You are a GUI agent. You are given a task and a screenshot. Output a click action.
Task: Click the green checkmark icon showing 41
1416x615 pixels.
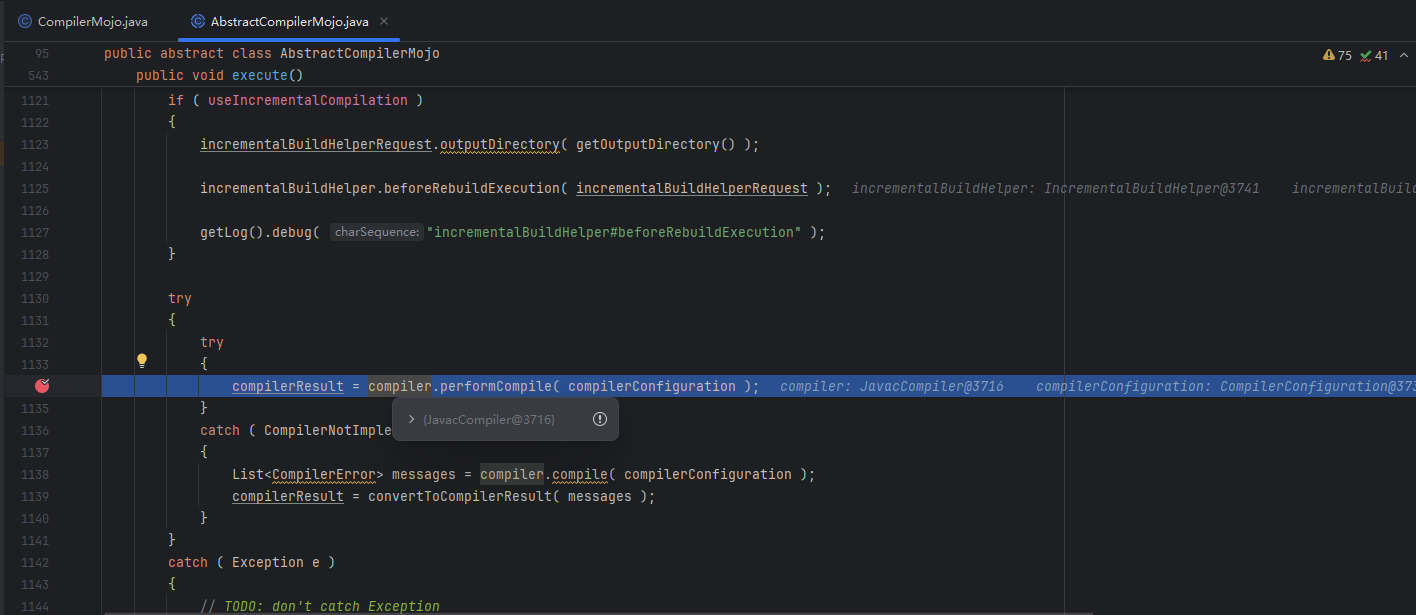click(x=1368, y=55)
